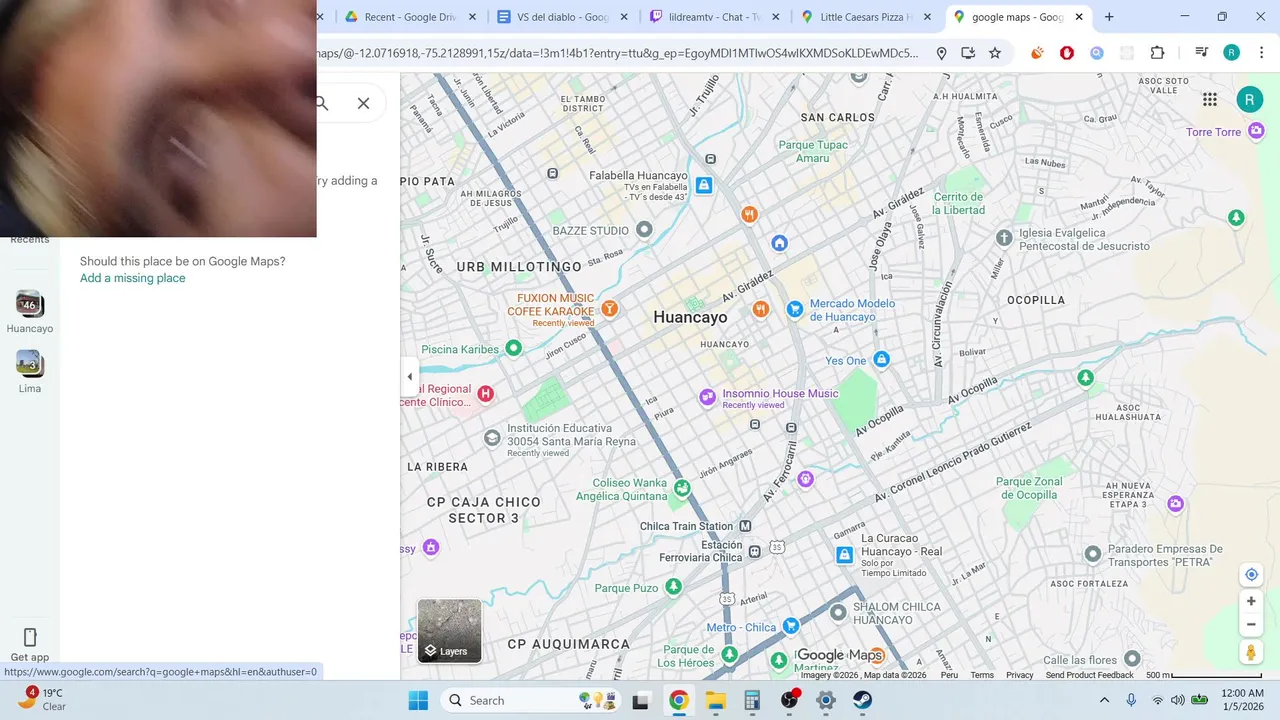1280x720 pixels.
Task: Open the Windows Start menu
Action: click(418, 700)
